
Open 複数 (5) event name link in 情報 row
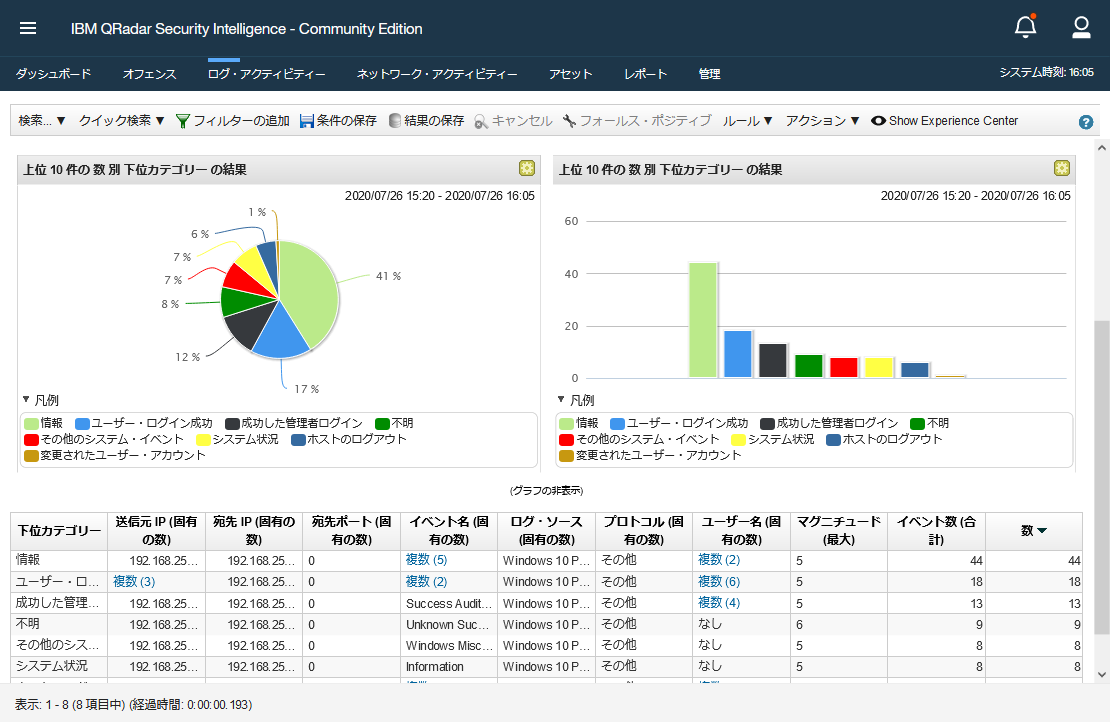pos(426,560)
